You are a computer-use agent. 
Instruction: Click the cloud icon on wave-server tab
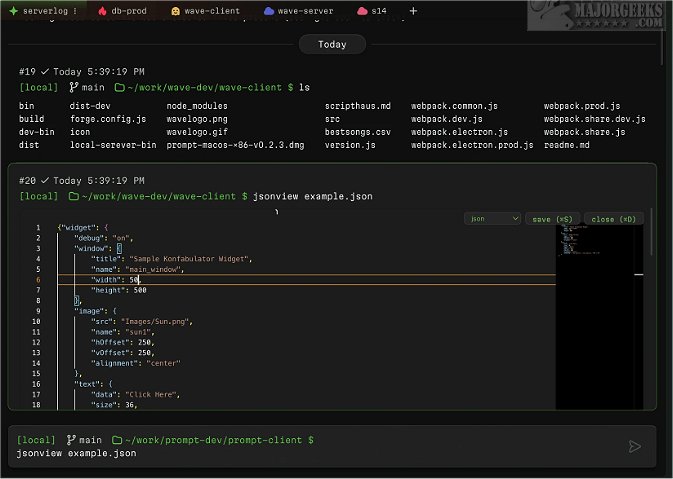tap(268, 10)
